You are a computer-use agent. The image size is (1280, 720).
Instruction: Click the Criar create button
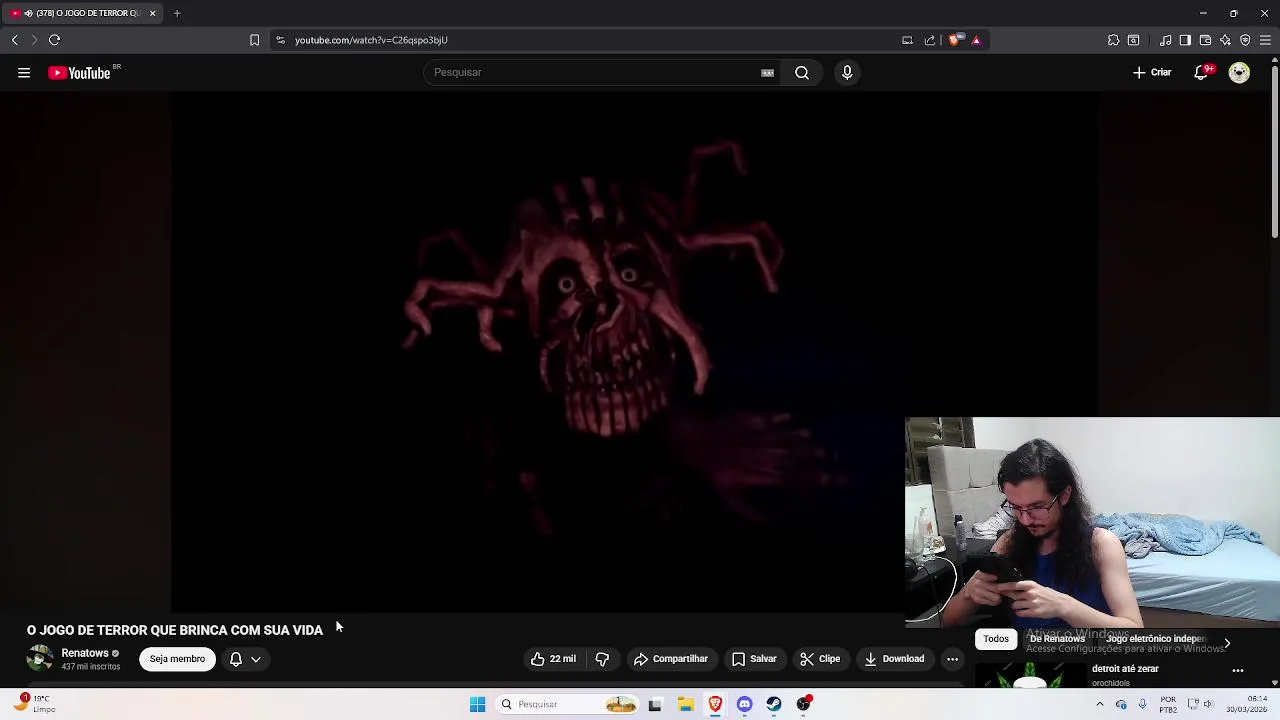pos(1152,72)
